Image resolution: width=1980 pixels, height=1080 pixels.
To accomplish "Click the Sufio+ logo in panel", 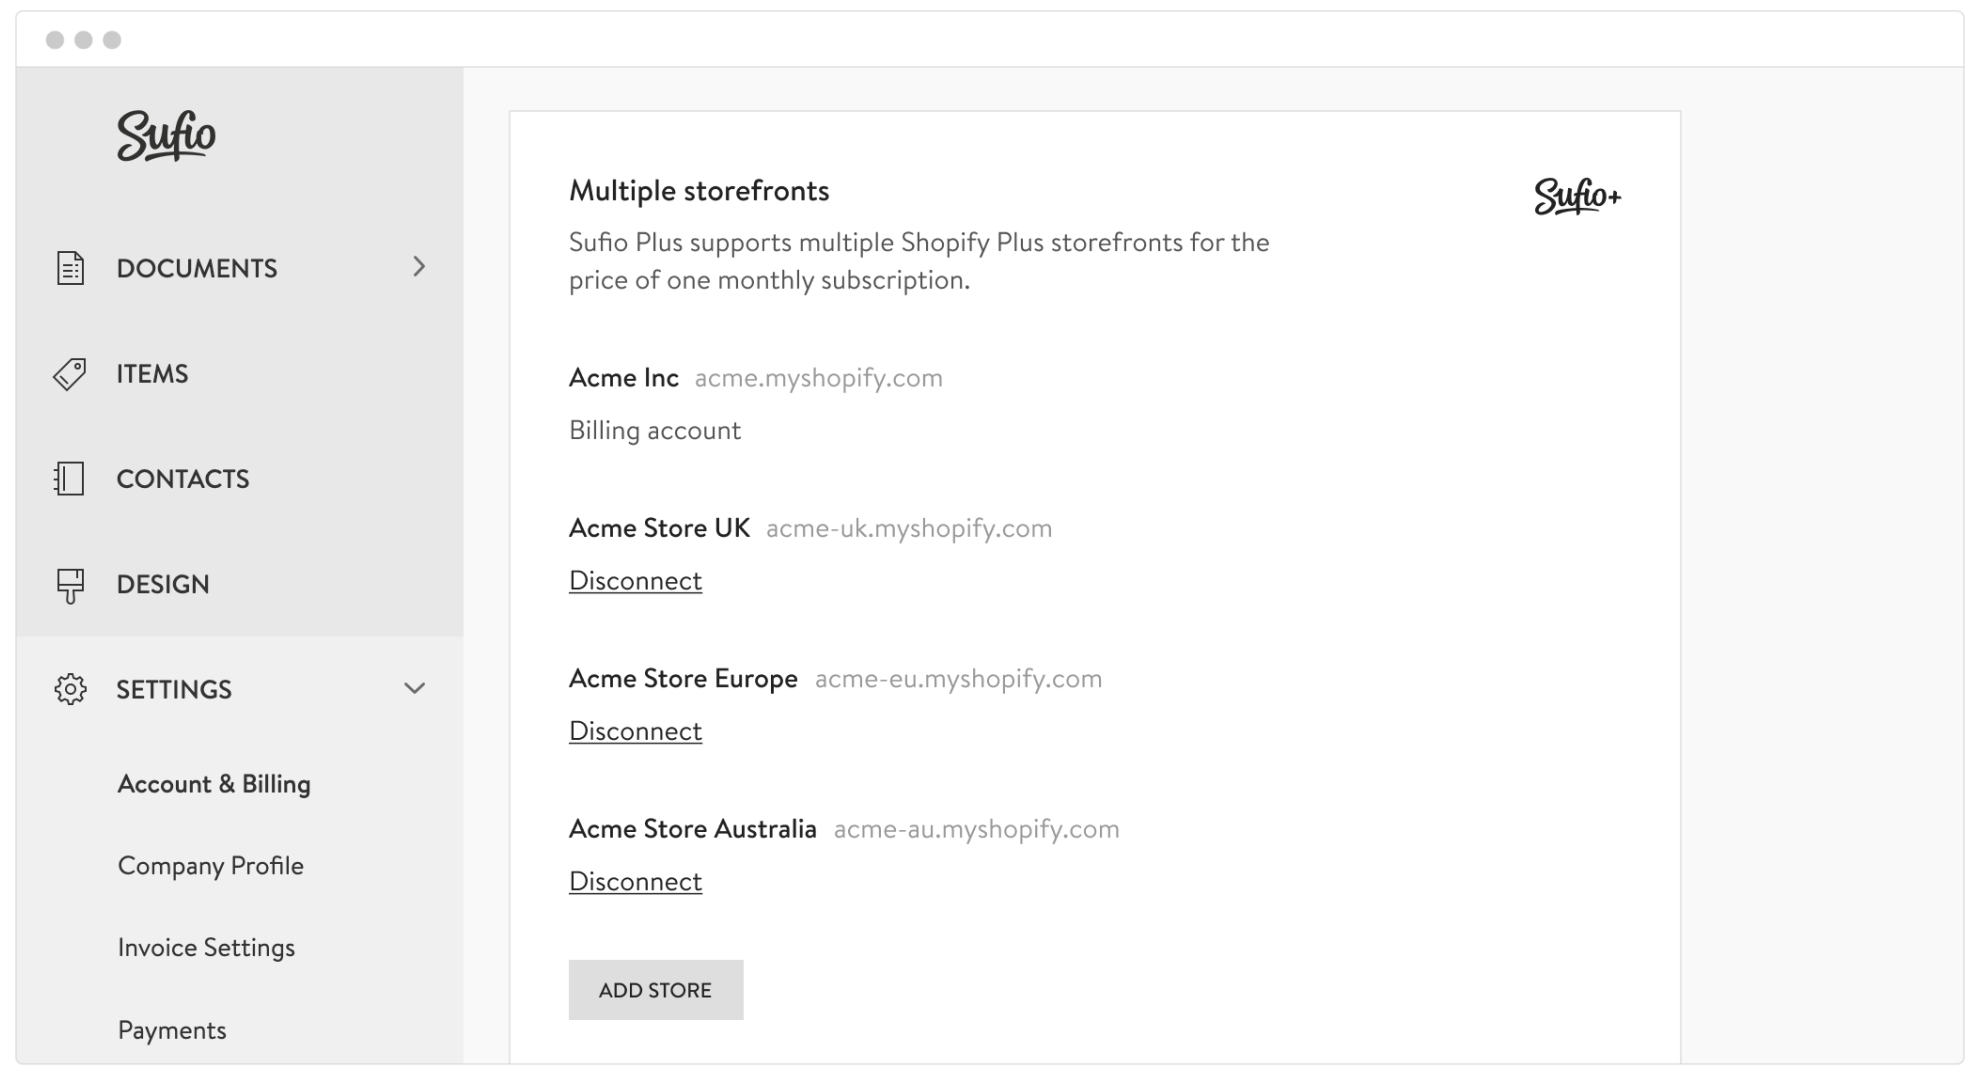I will click(1577, 196).
